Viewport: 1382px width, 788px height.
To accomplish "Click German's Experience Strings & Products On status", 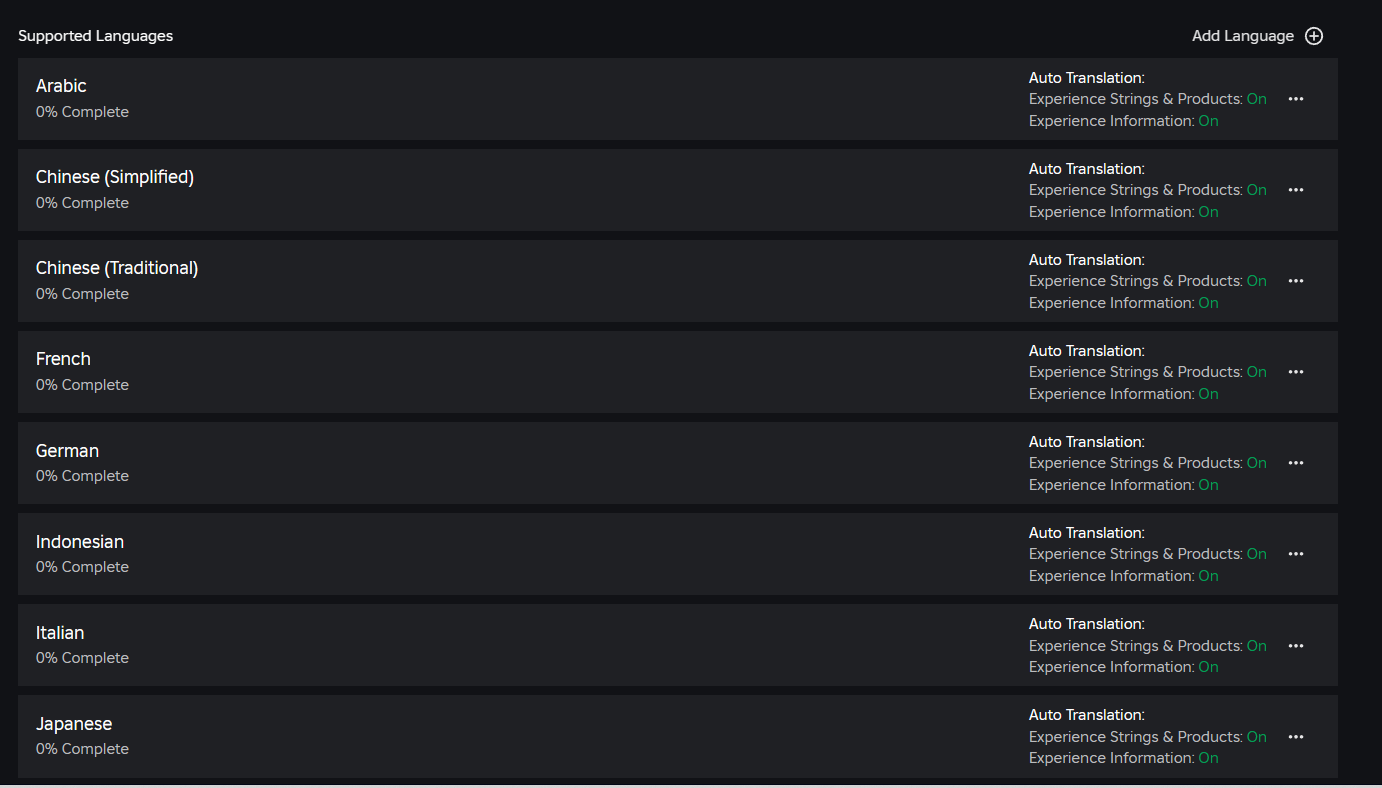I will tap(1256, 463).
